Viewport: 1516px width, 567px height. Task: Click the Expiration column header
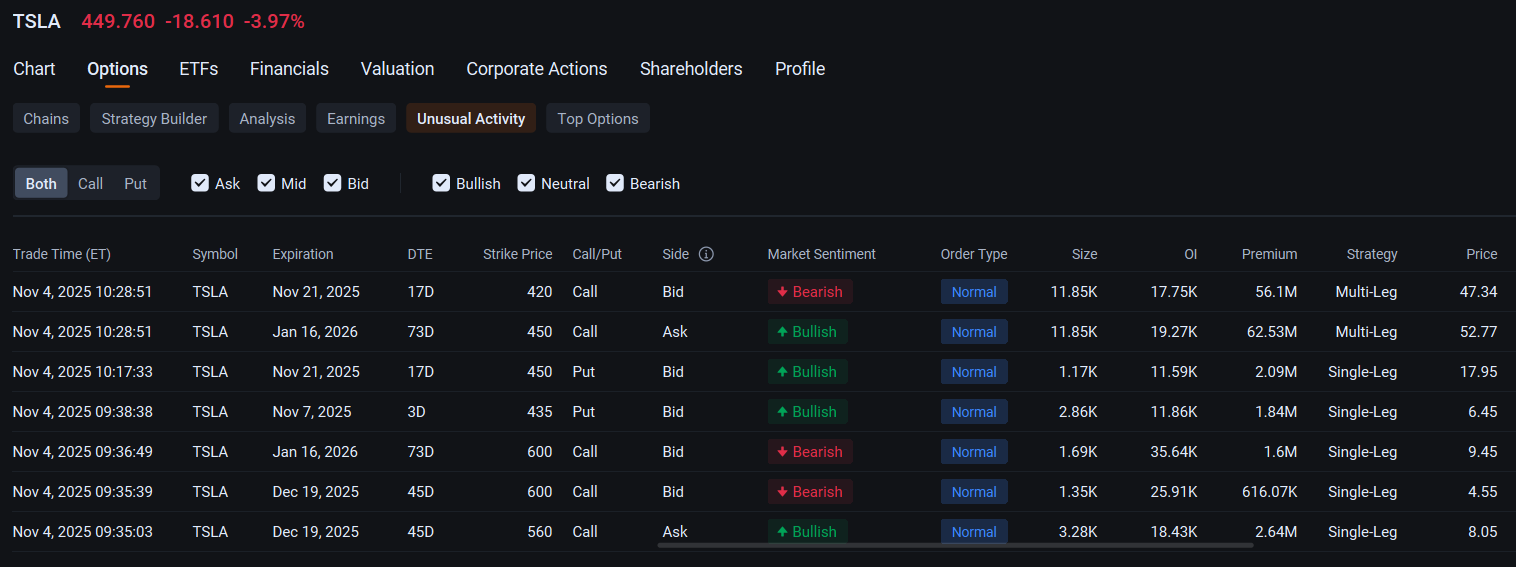303,254
